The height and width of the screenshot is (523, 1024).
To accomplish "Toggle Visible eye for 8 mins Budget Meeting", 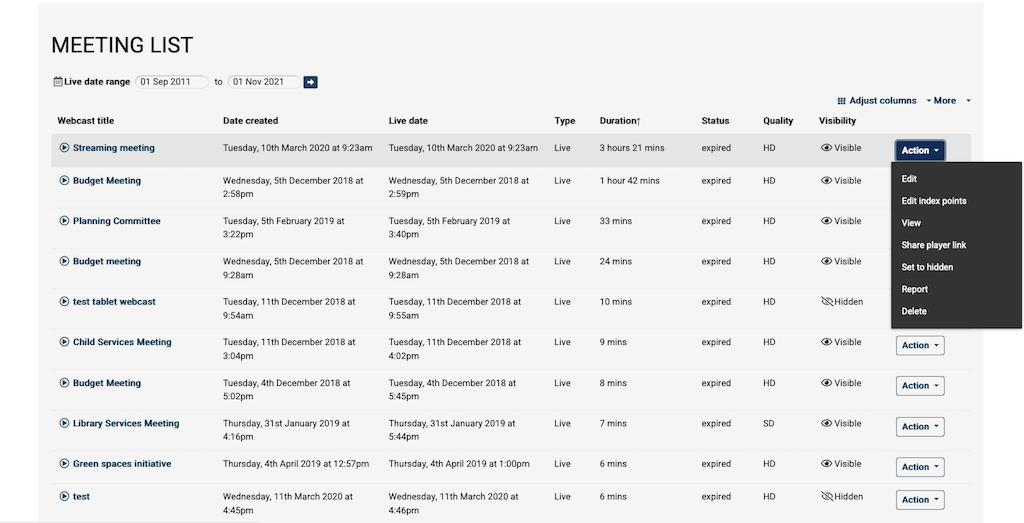I will point(826,383).
